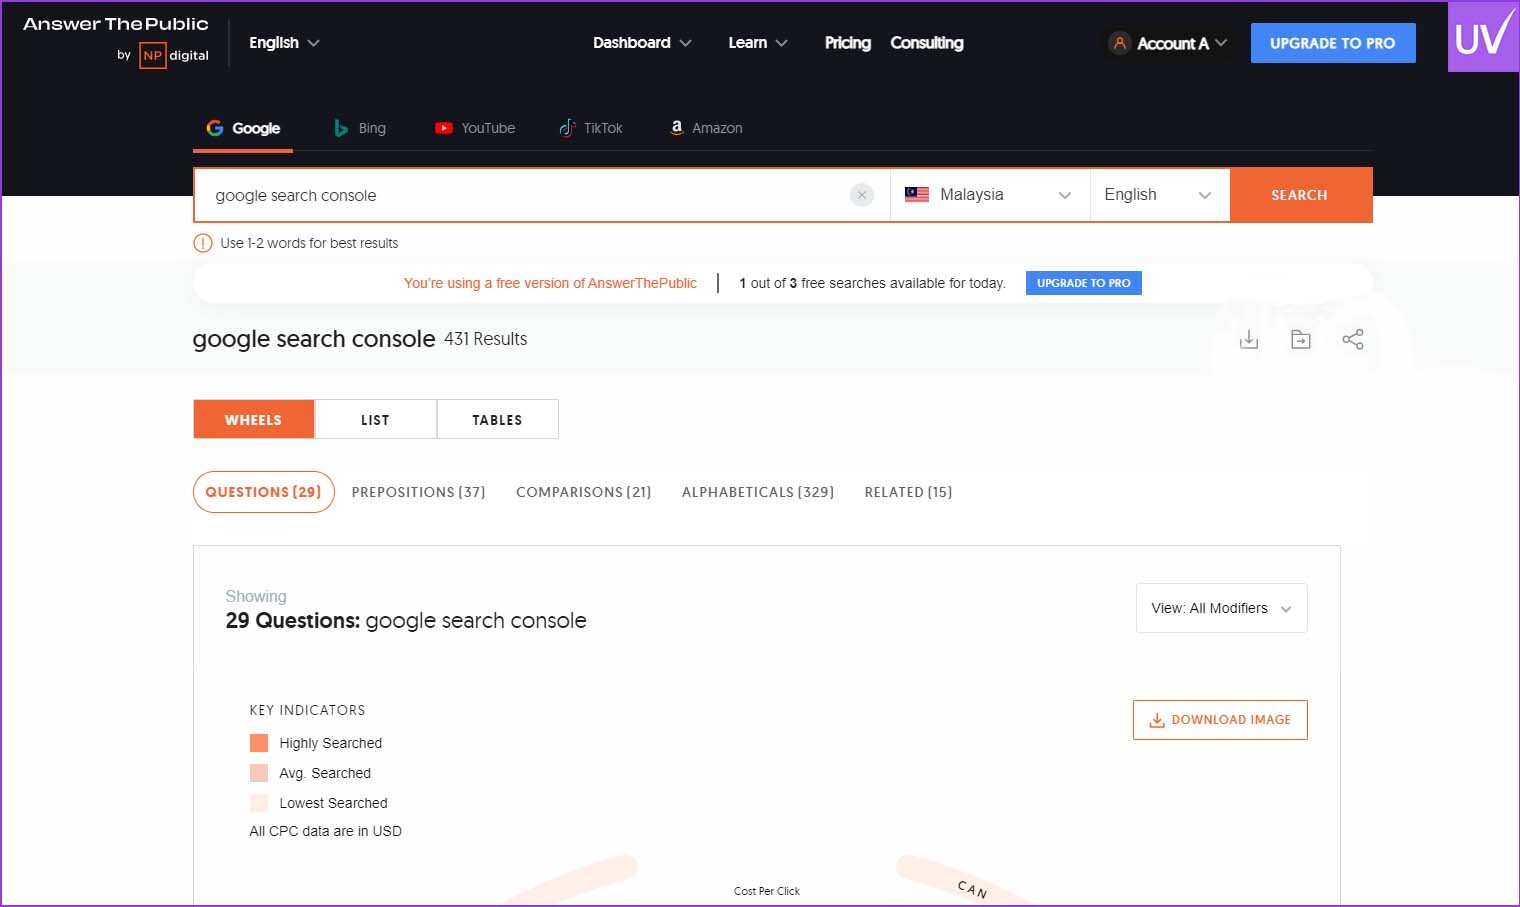Image resolution: width=1520 pixels, height=907 pixels.
Task: Switch to the TikTok source tab
Action: [x=591, y=128]
